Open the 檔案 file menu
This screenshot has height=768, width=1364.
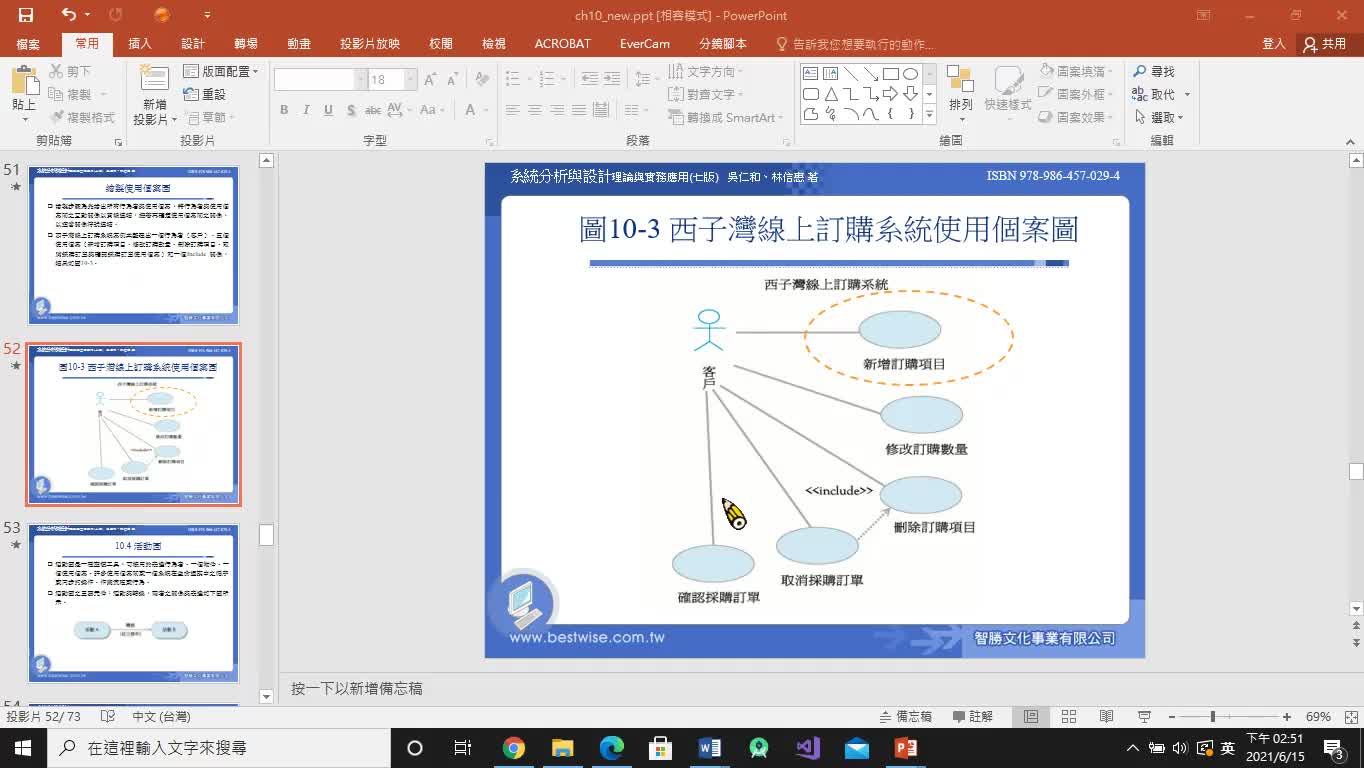(x=28, y=44)
